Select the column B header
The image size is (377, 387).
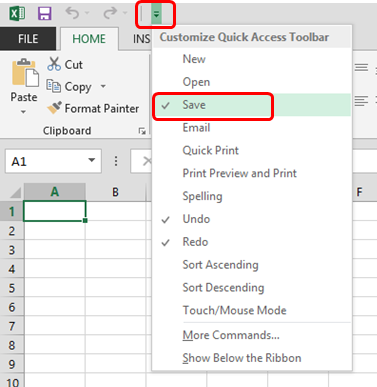[x=115, y=192]
